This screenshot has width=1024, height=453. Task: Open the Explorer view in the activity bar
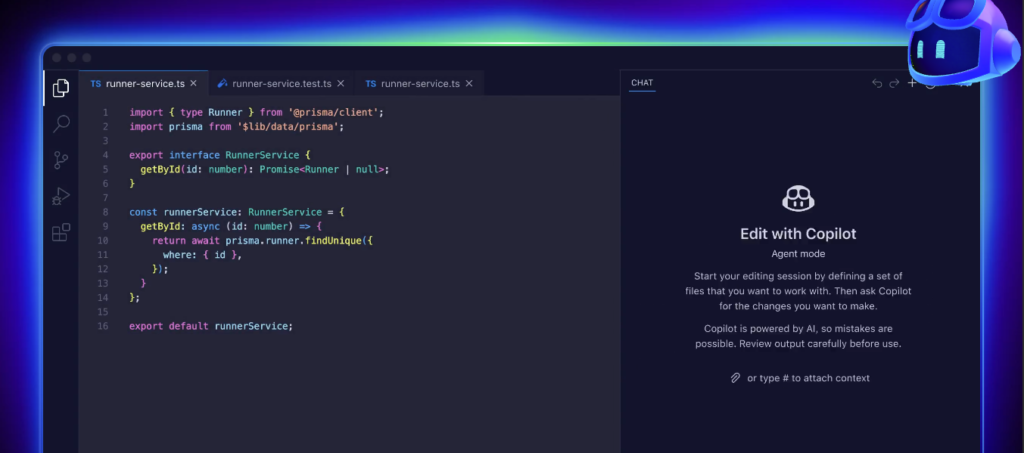(61, 88)
